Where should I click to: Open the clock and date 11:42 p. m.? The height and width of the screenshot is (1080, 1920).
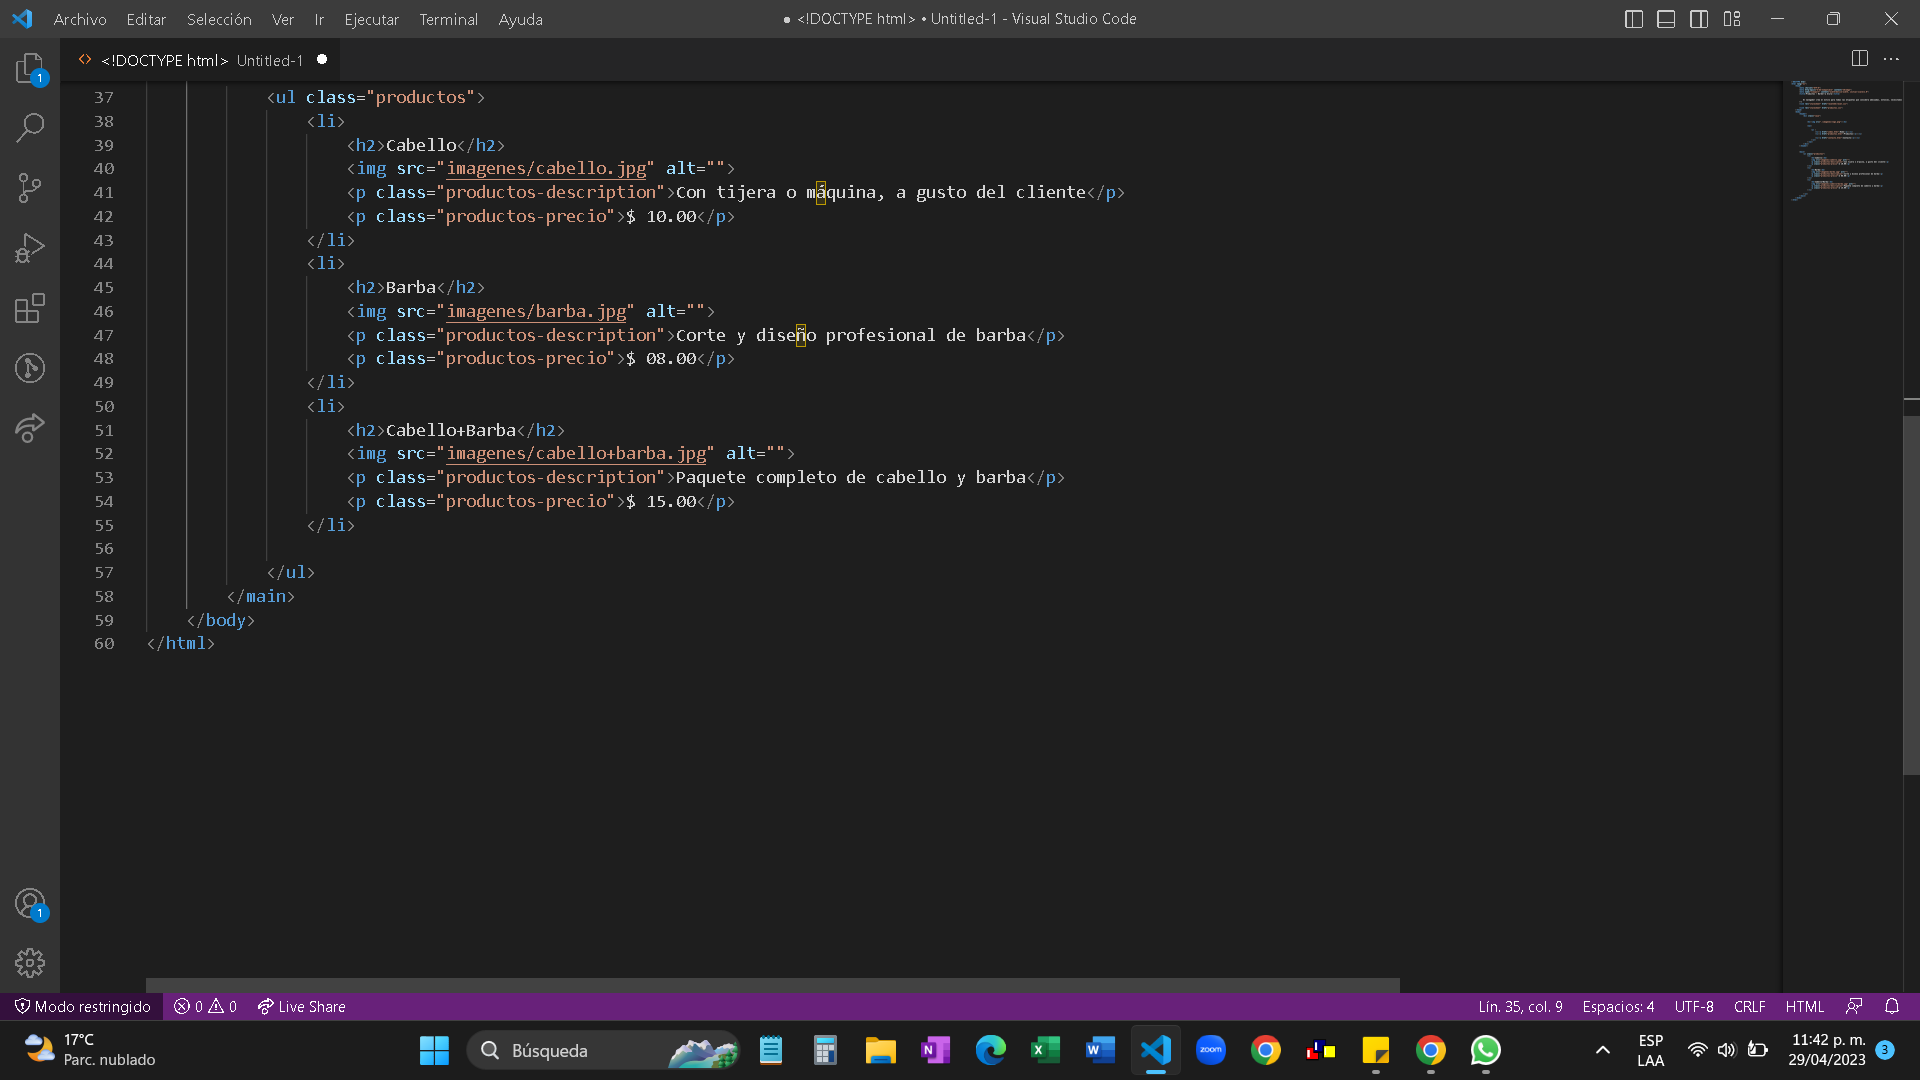(1827, 1050)
